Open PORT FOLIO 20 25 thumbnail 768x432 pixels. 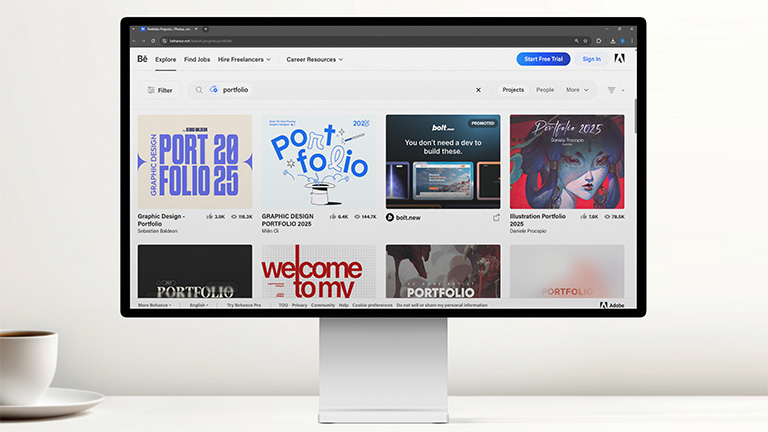(x=195, y=162)
